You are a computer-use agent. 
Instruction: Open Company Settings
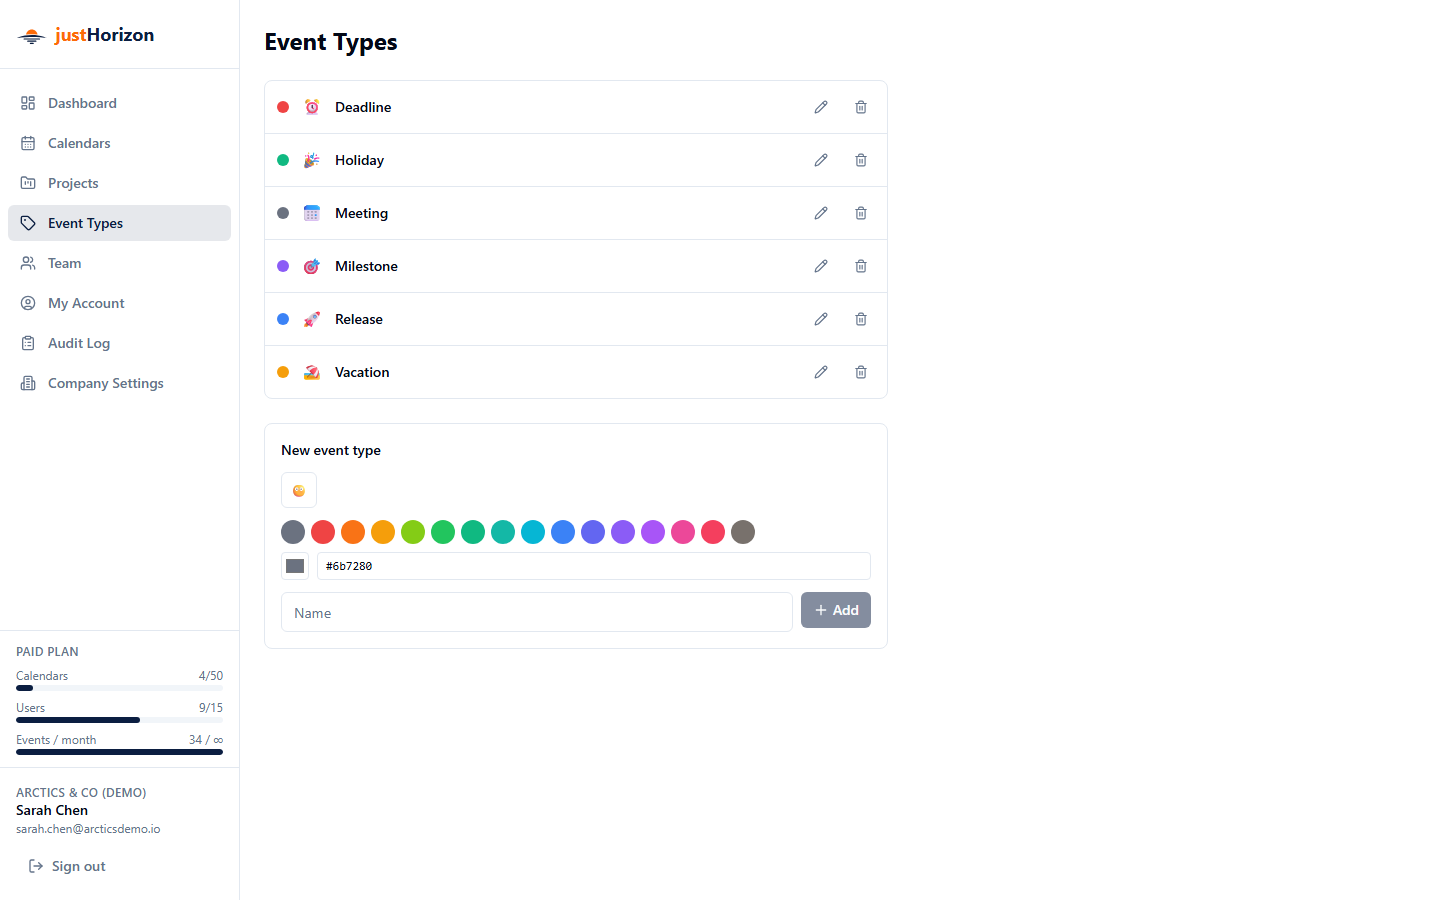tap(119, 383)
